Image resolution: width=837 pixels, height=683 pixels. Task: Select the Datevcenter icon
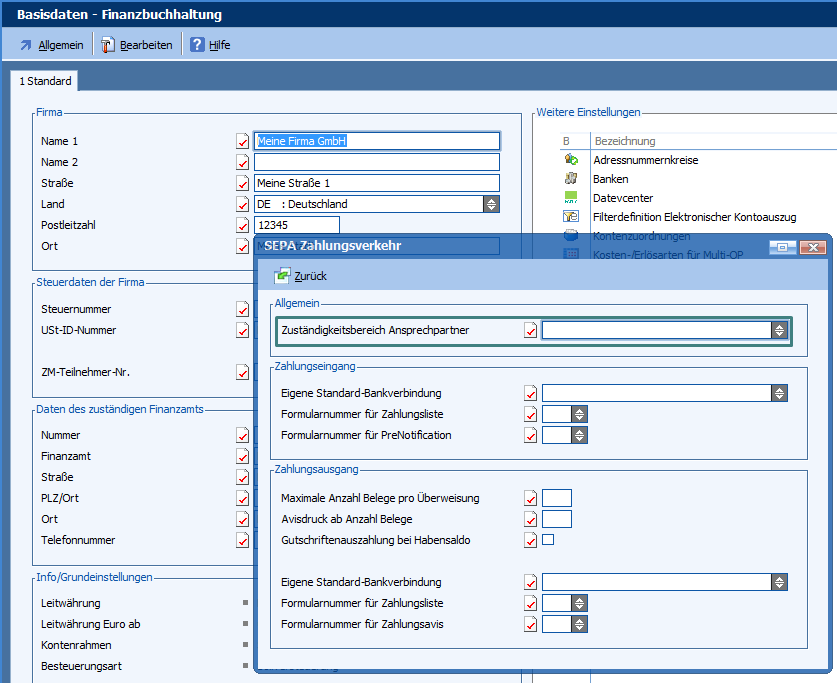coord(571,198)
